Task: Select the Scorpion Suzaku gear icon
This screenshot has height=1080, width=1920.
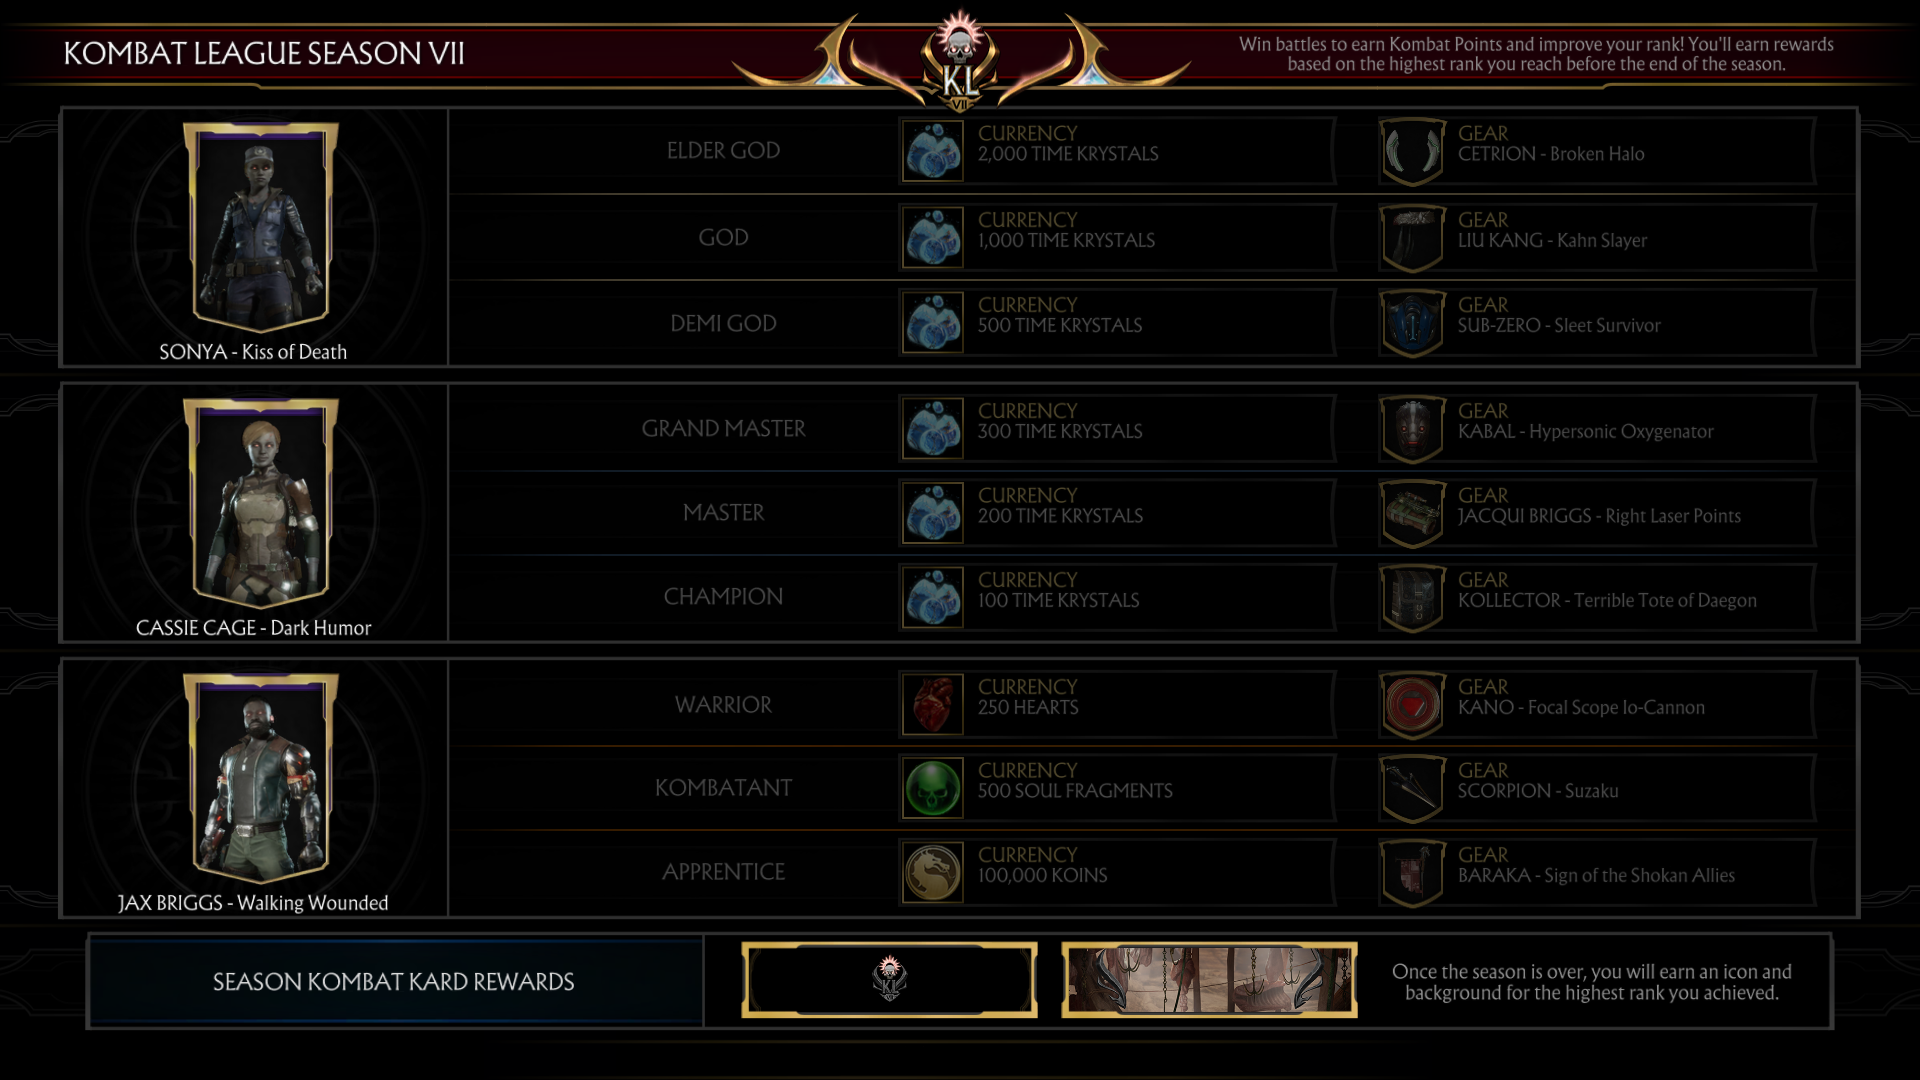Action: click(x=1412, y=789)
